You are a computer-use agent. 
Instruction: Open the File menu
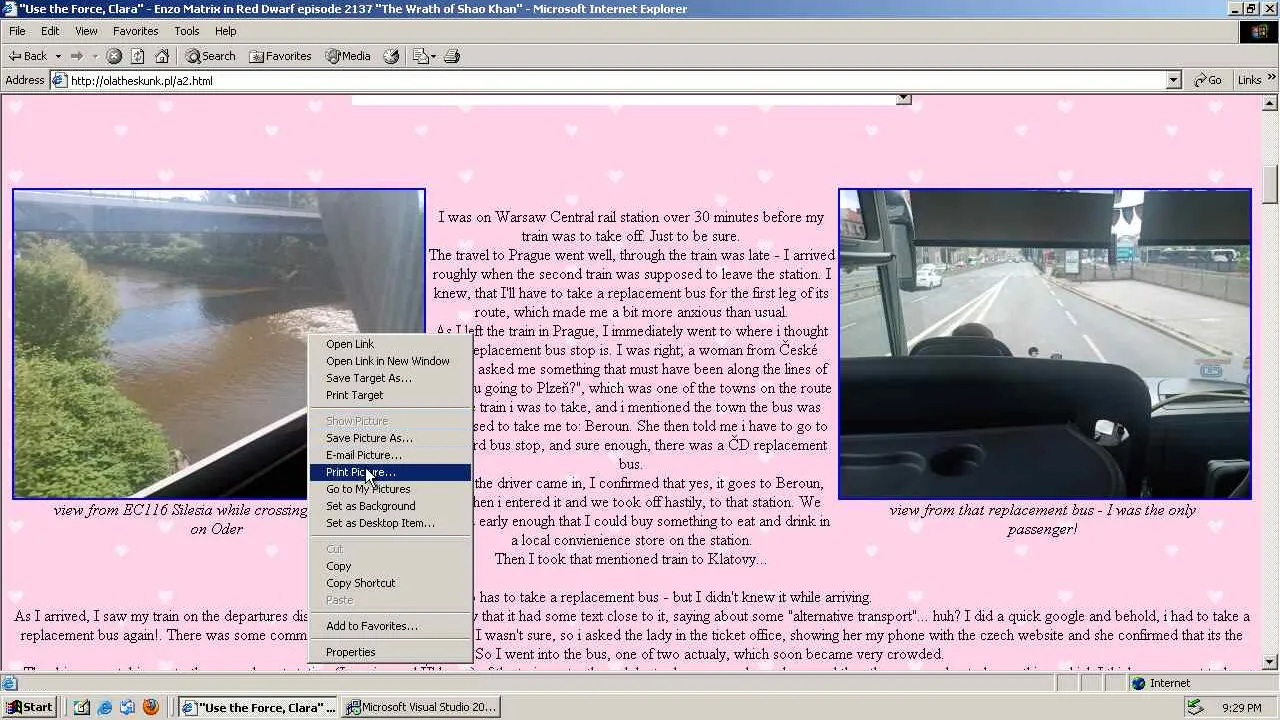pyautogui.click(x=17, y=31)
